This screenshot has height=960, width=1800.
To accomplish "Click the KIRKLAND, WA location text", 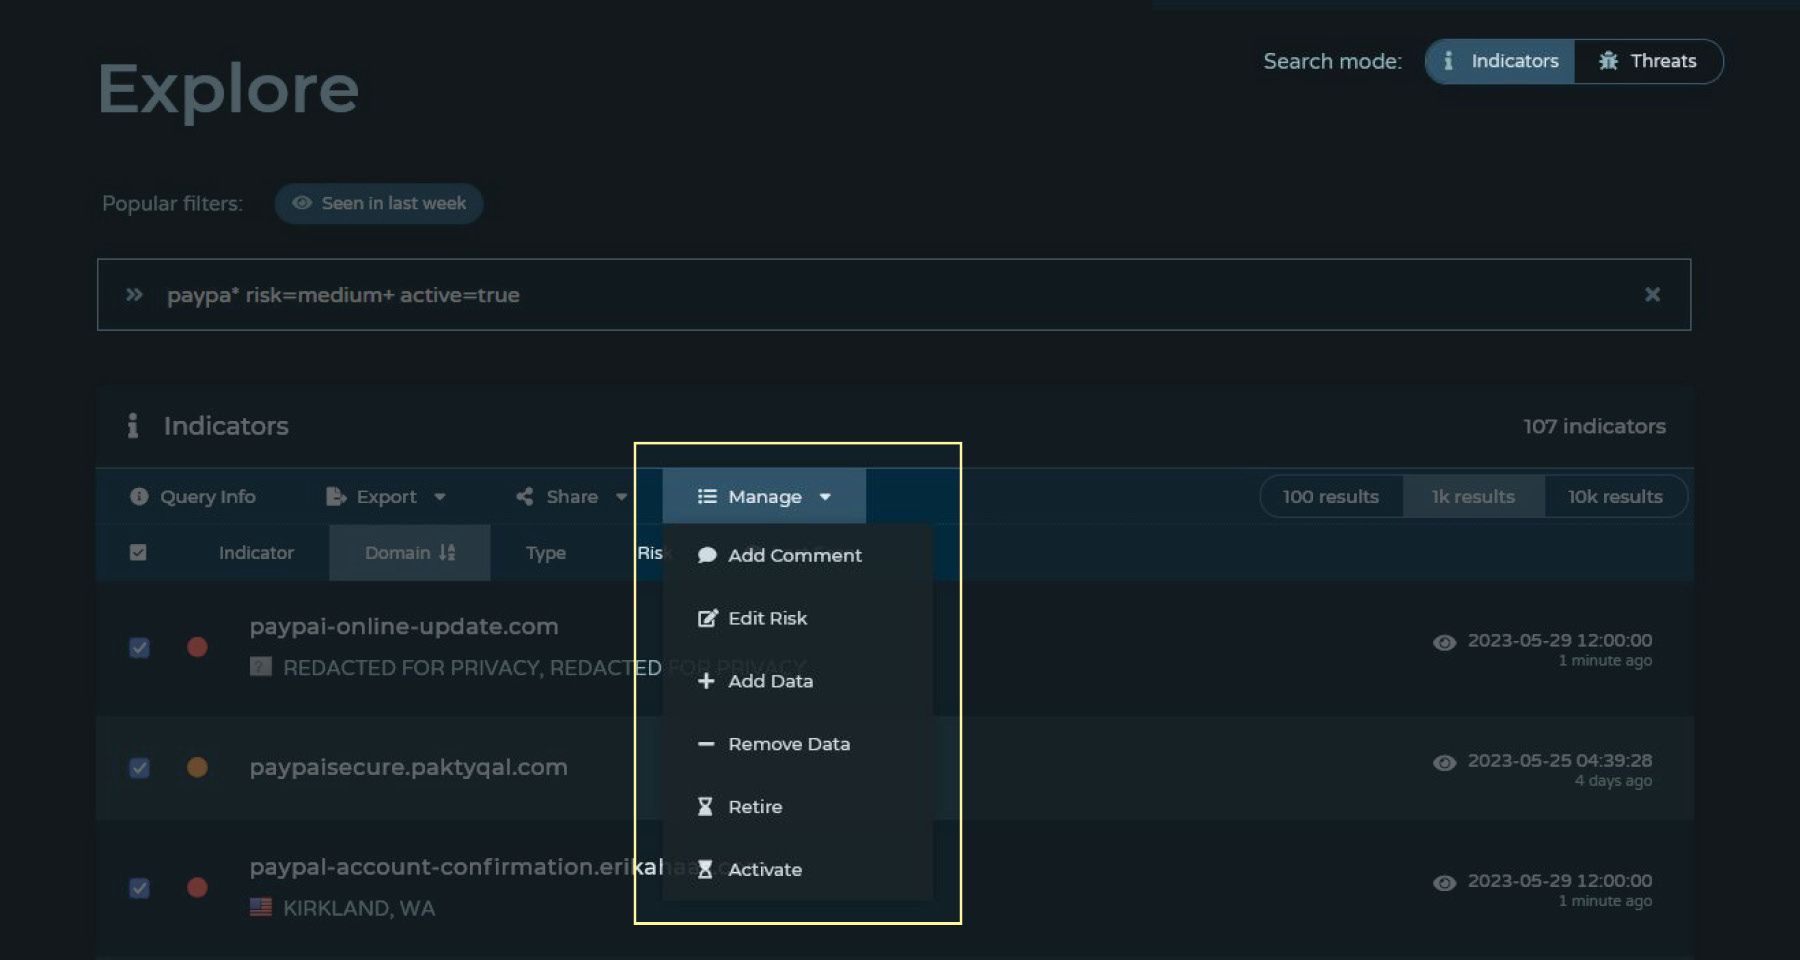I will click(x=359, y=908).
